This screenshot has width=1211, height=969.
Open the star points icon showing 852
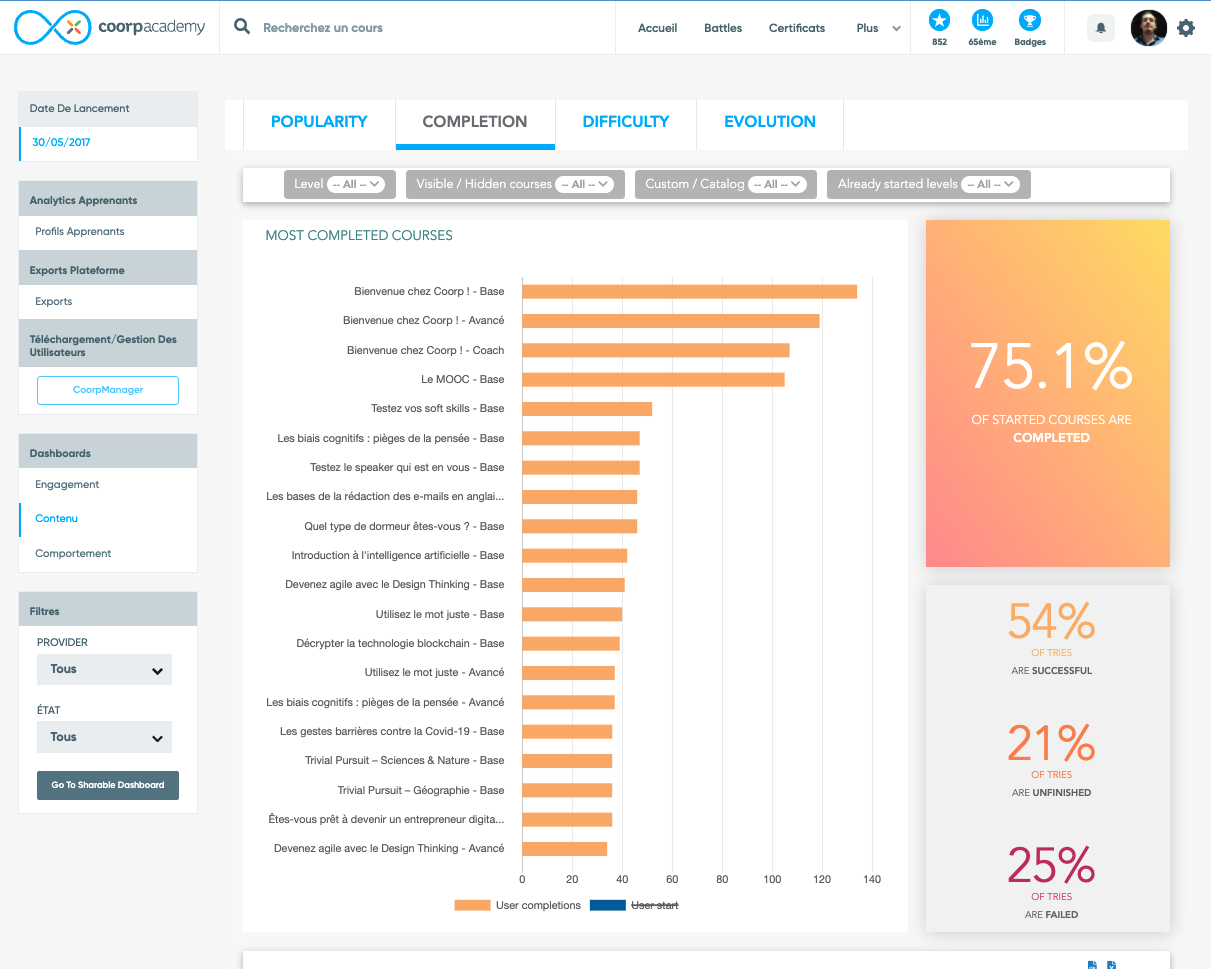(x=939, y=21)
